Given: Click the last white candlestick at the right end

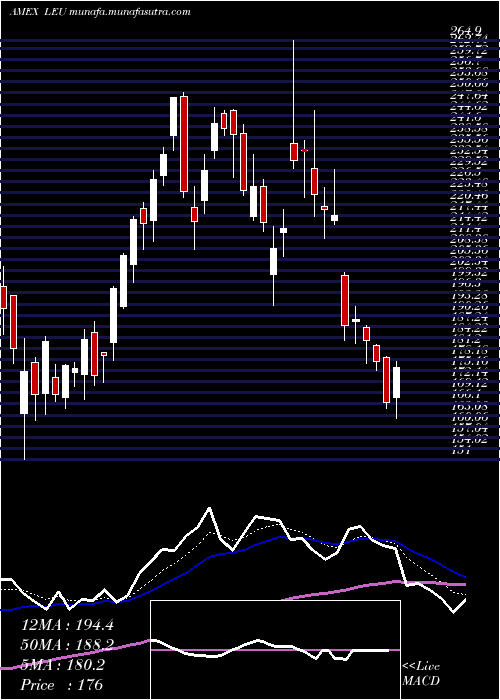Looking at the screenshot, I should click(x=396, y=390).
